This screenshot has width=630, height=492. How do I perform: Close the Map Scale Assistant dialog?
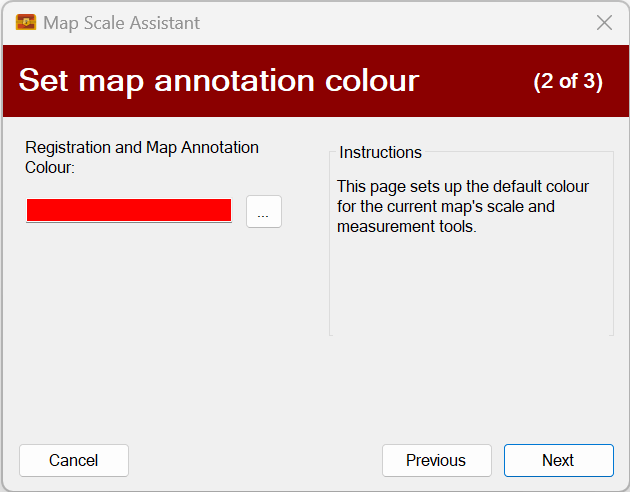pos(604,22)
